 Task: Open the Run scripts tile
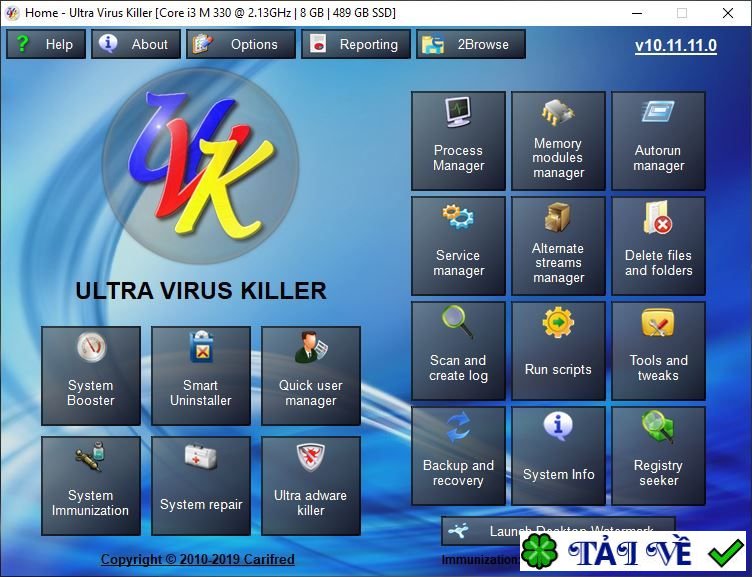558,351
